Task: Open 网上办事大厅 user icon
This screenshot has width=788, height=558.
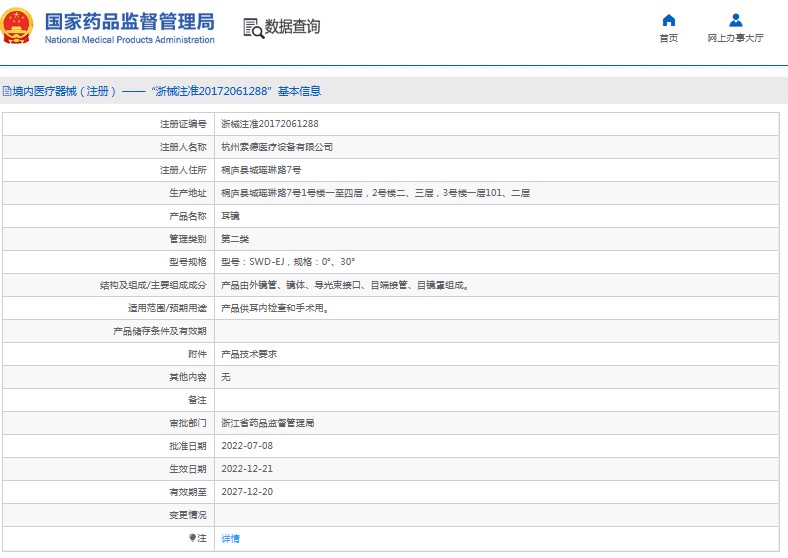Action: click(735, 20)
